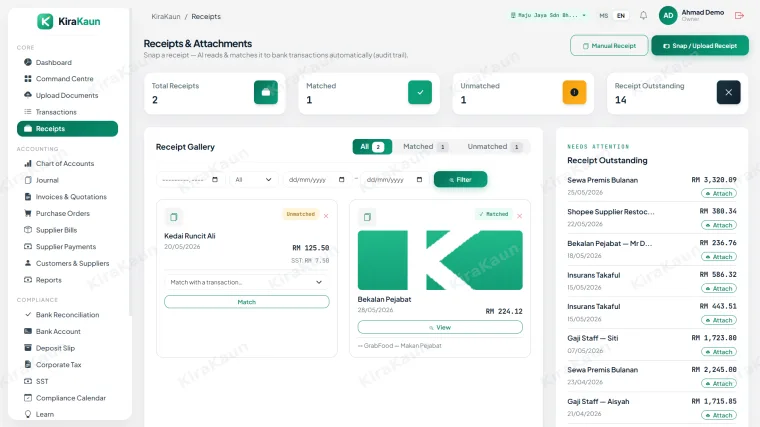Viewport: 760px width, 427px height.
Task: Select Receipts sidebar item
Action: [x=67, y=128]
